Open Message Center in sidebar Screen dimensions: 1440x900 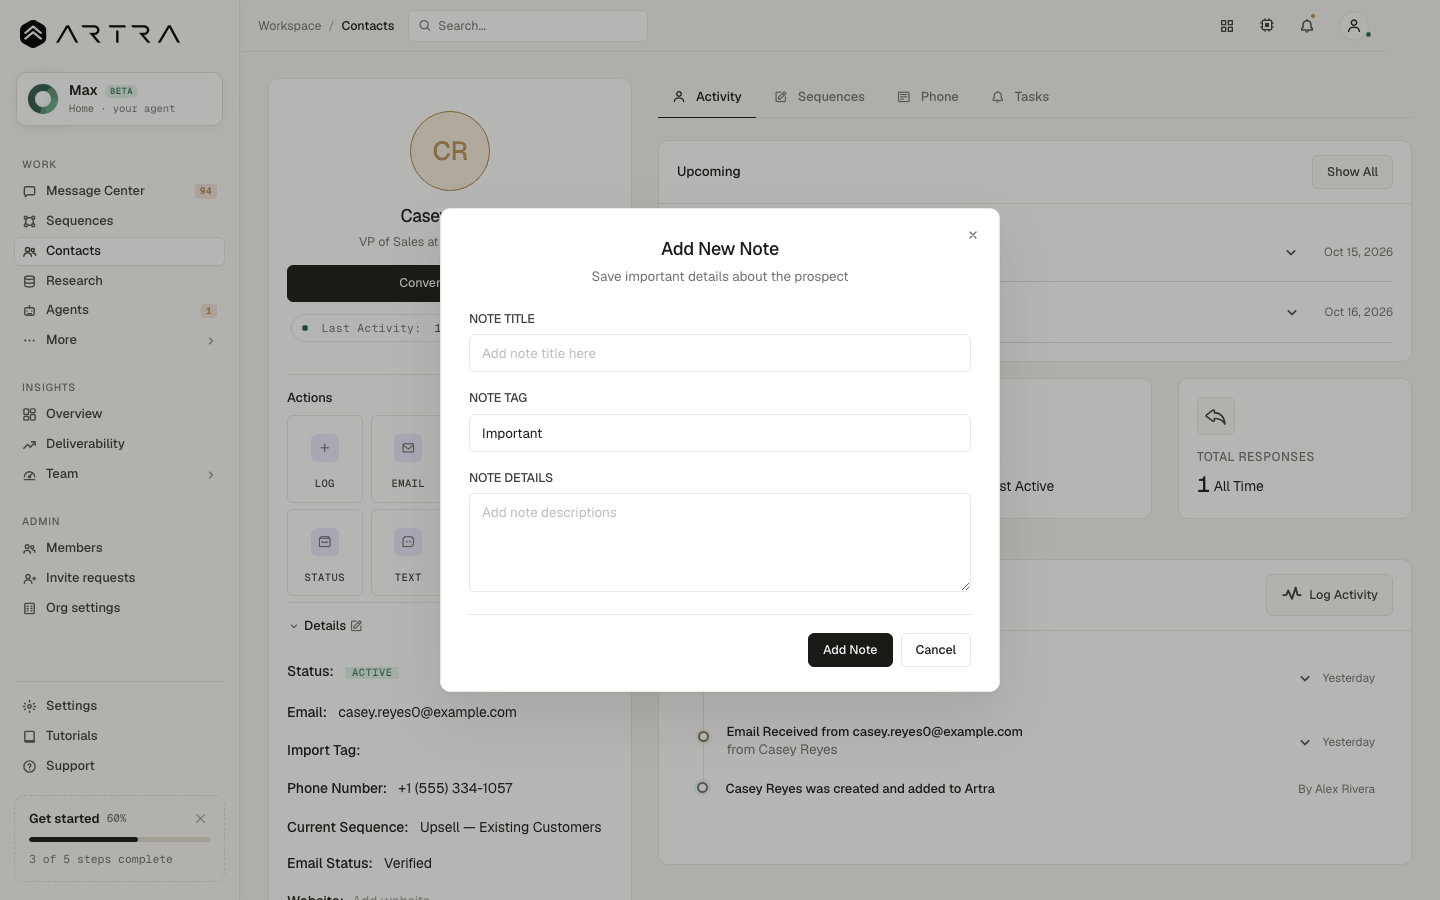(119, 191)
